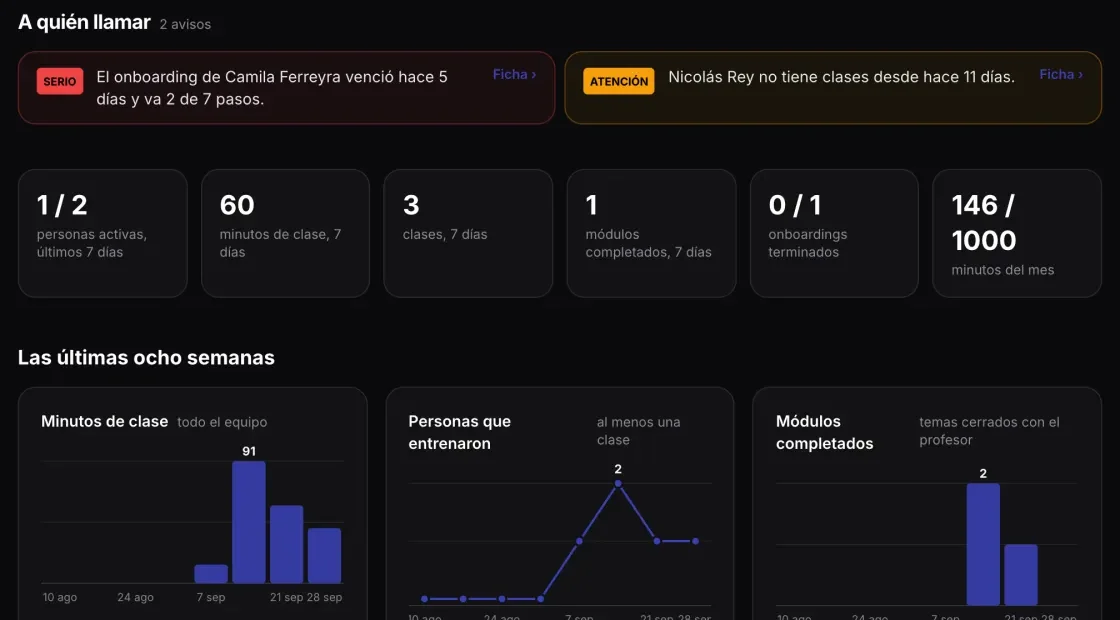Click the 'Módulos completados' chart title

tap(824, 432)
